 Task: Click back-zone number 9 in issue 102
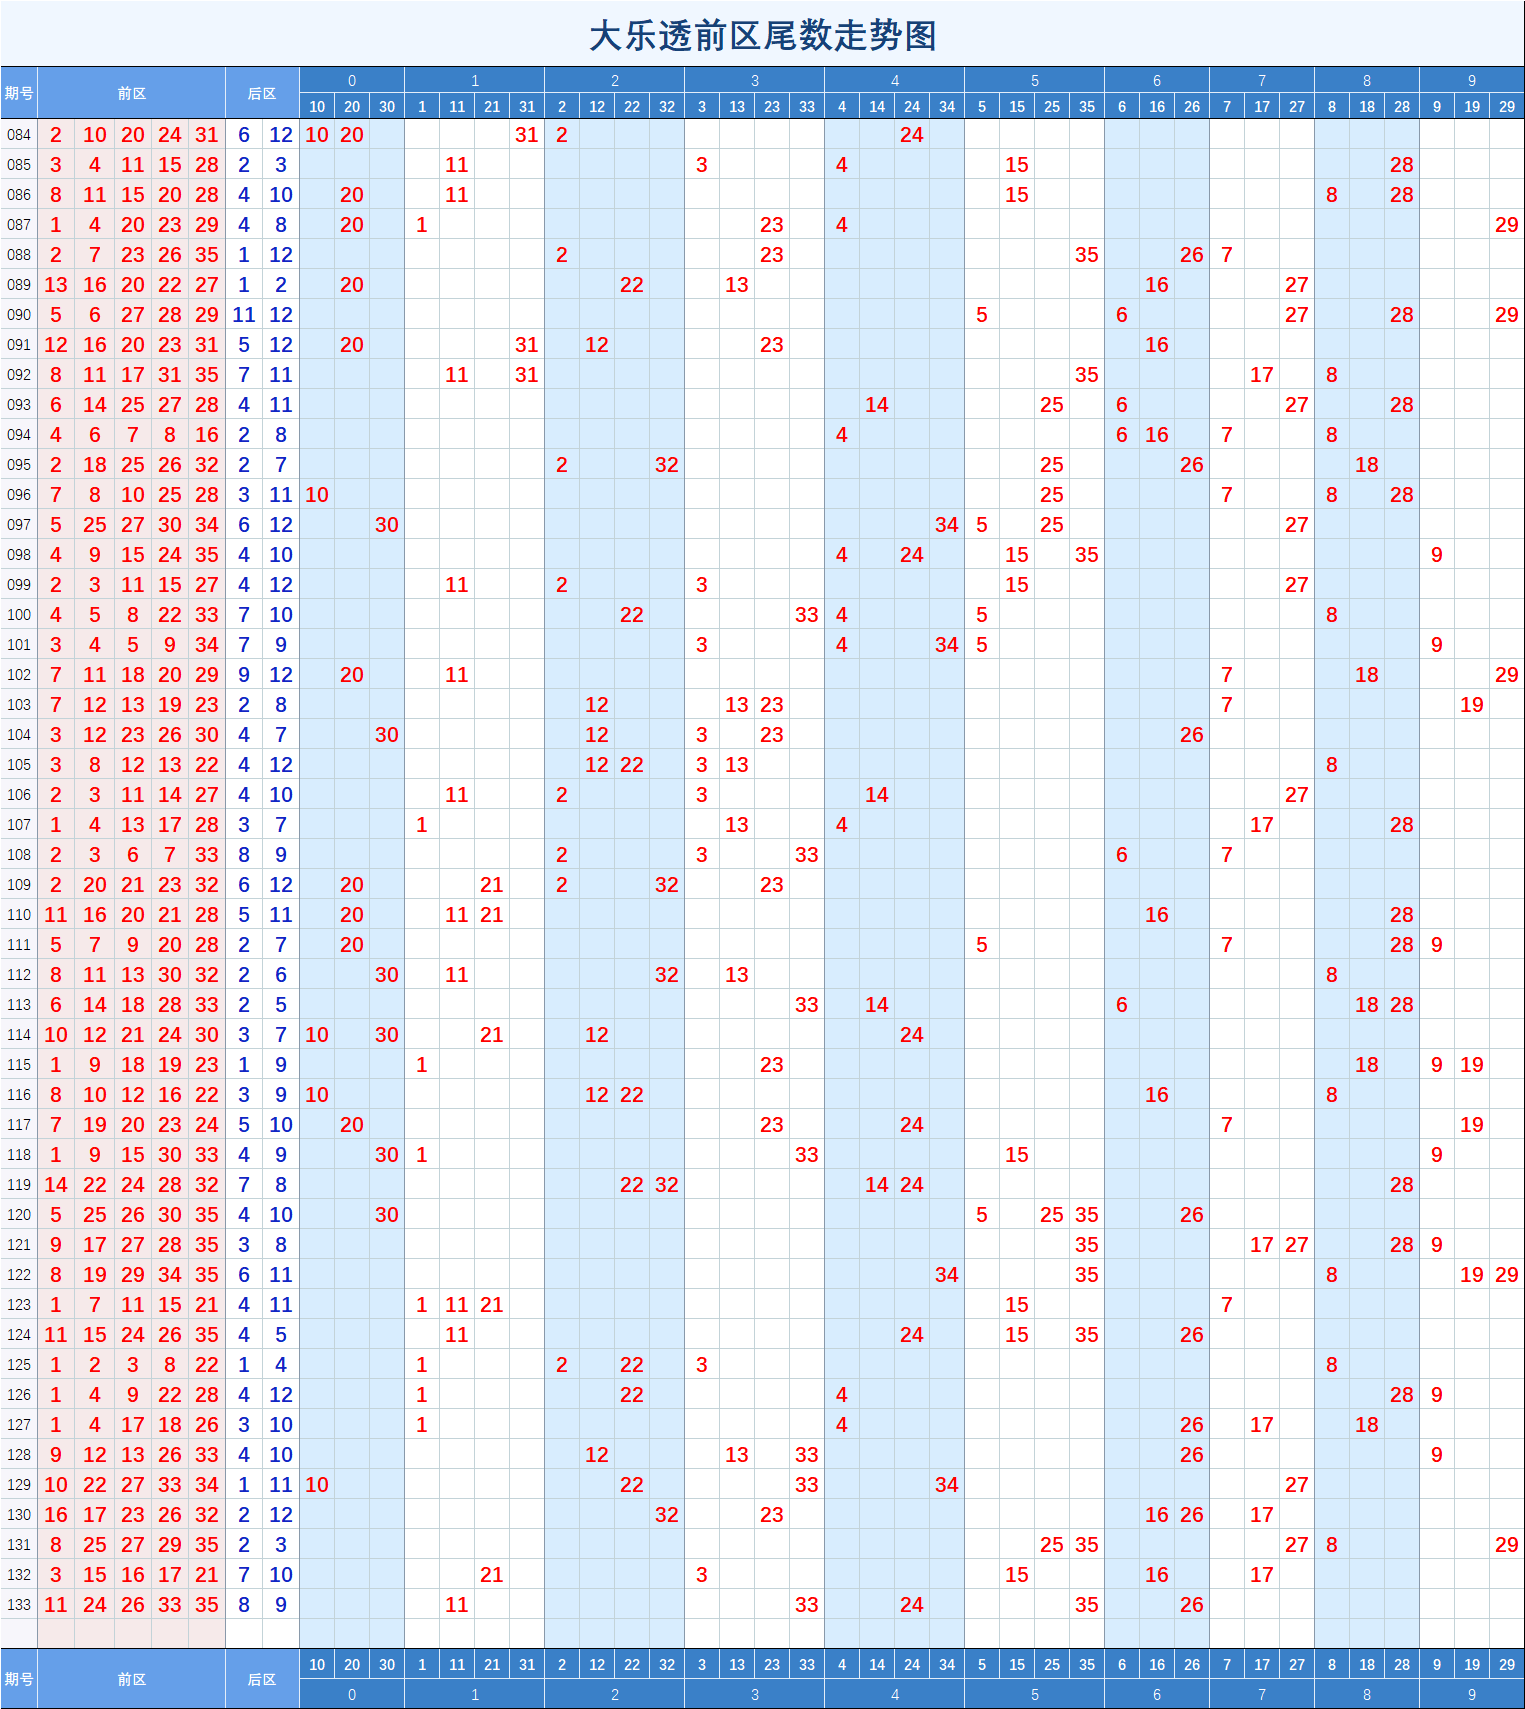244,675
